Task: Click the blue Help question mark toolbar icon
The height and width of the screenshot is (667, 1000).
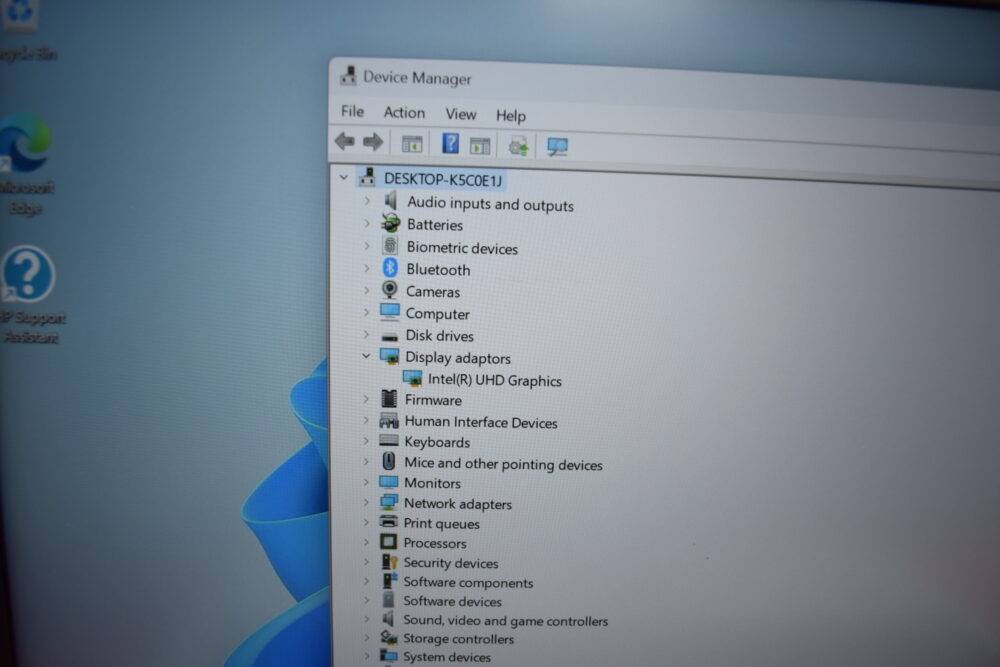Action: (x=450, y=143)
